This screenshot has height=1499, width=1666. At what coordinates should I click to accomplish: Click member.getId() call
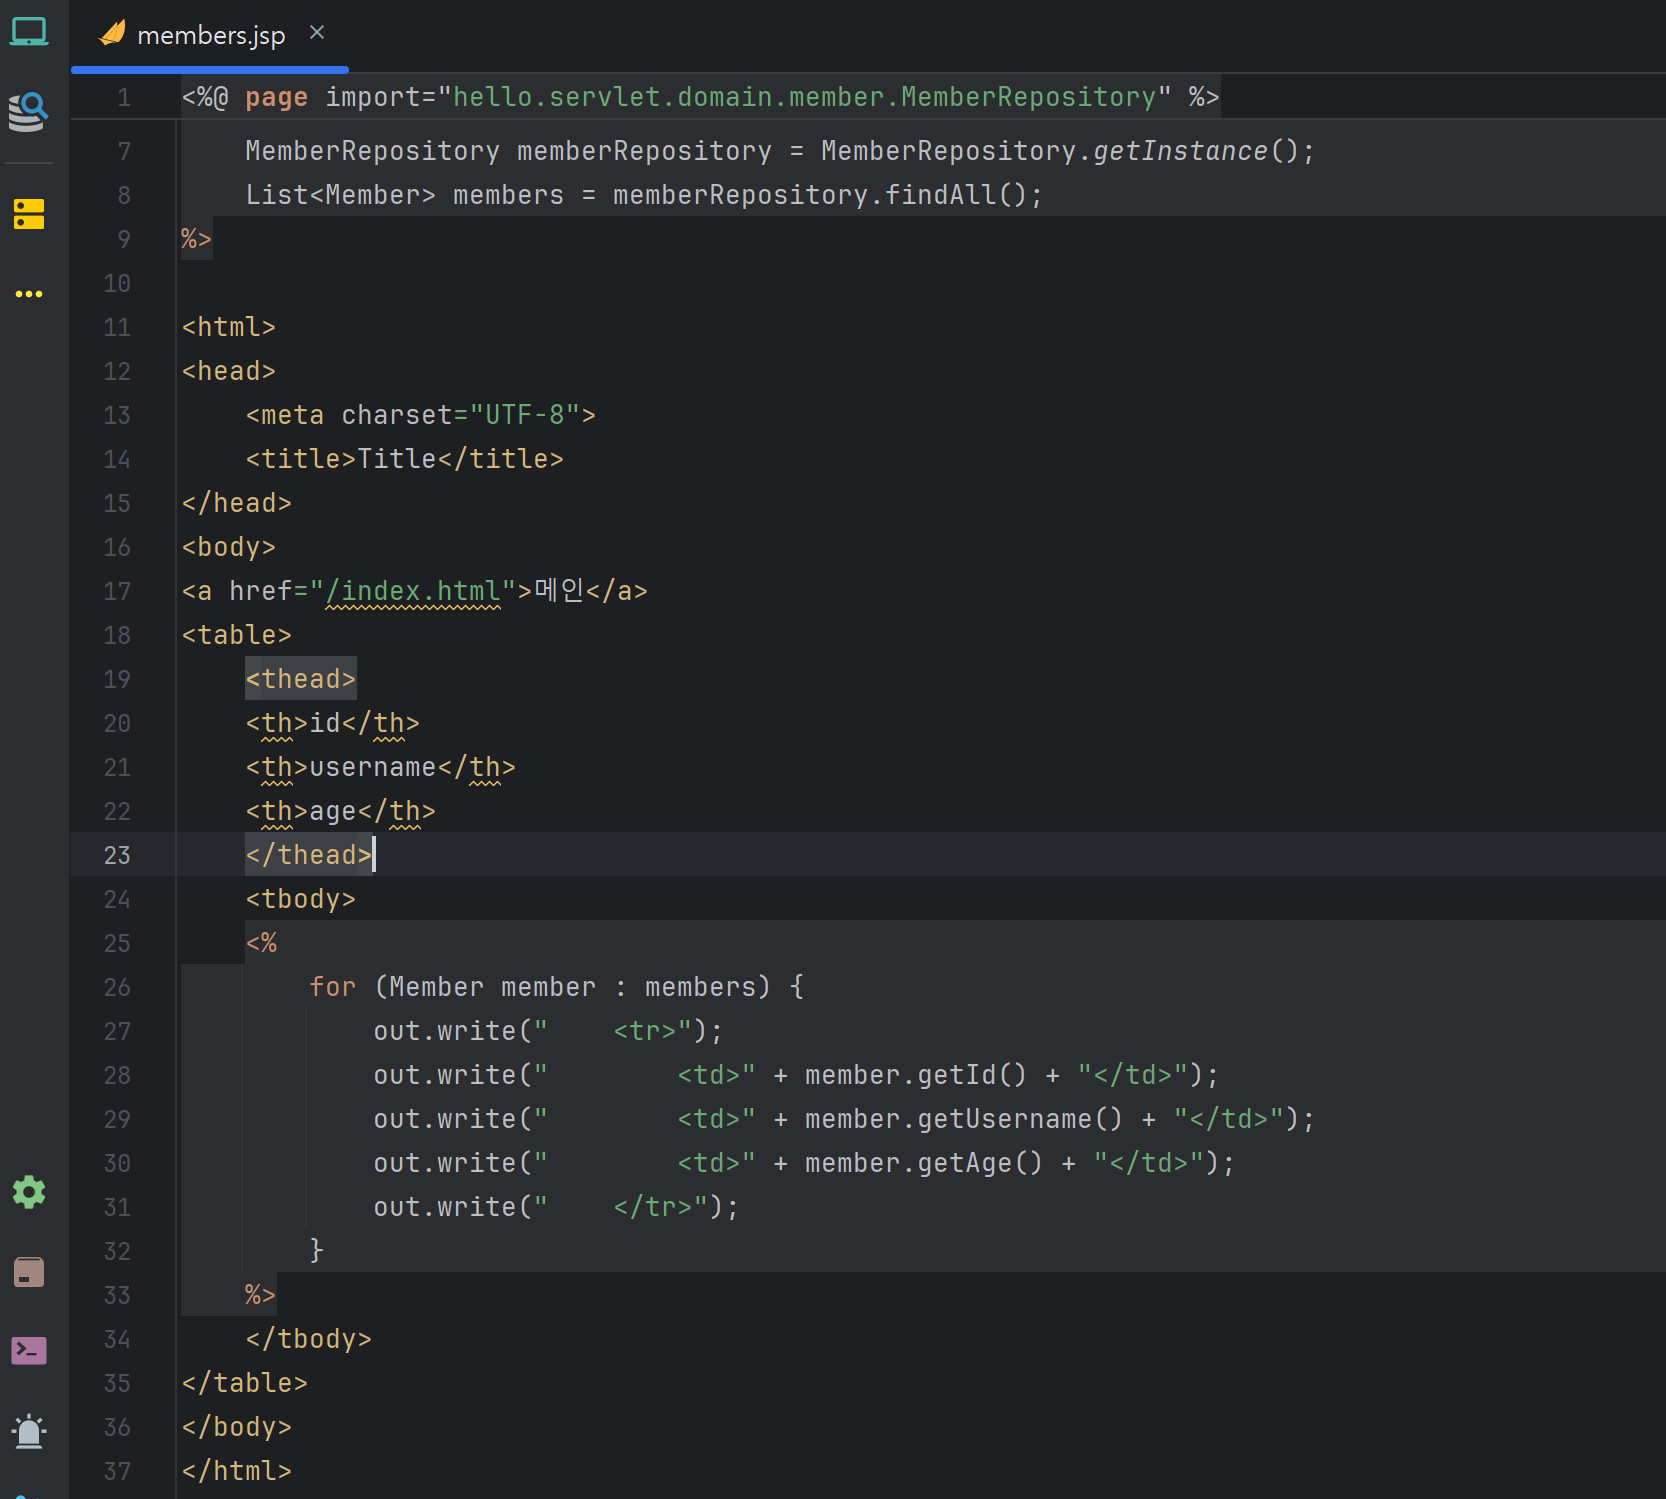point(916,1075)
